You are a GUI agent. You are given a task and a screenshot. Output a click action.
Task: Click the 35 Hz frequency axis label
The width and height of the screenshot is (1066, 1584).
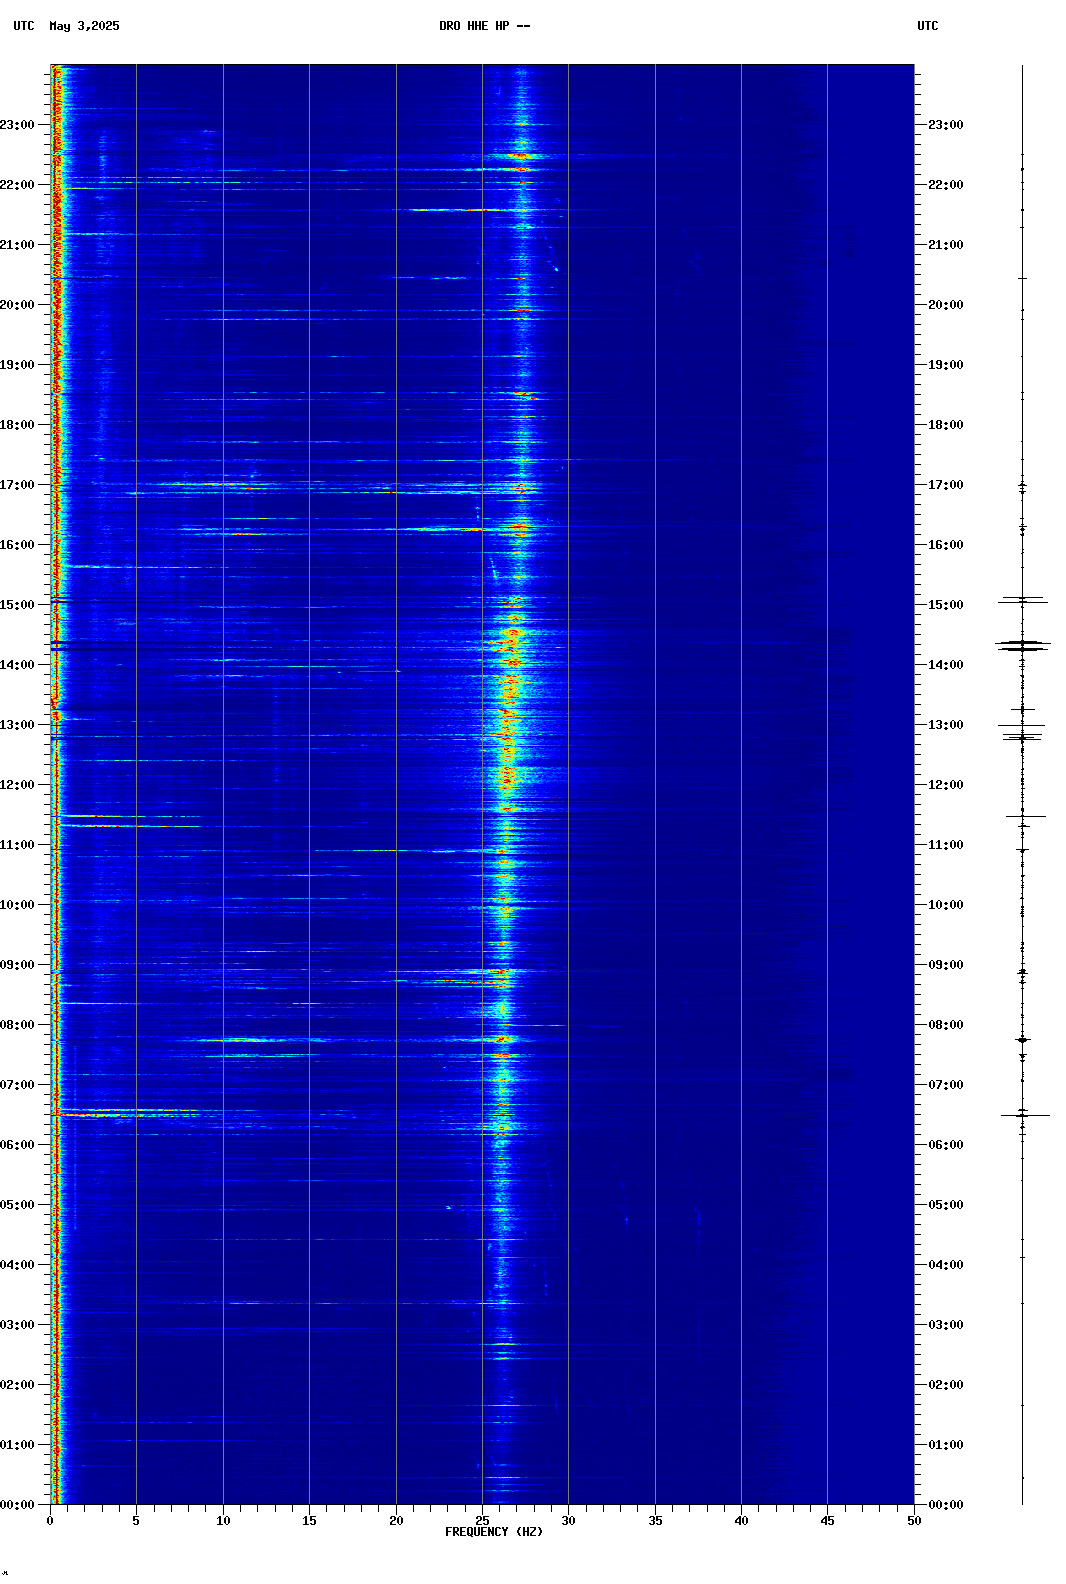coord(655,1521)
